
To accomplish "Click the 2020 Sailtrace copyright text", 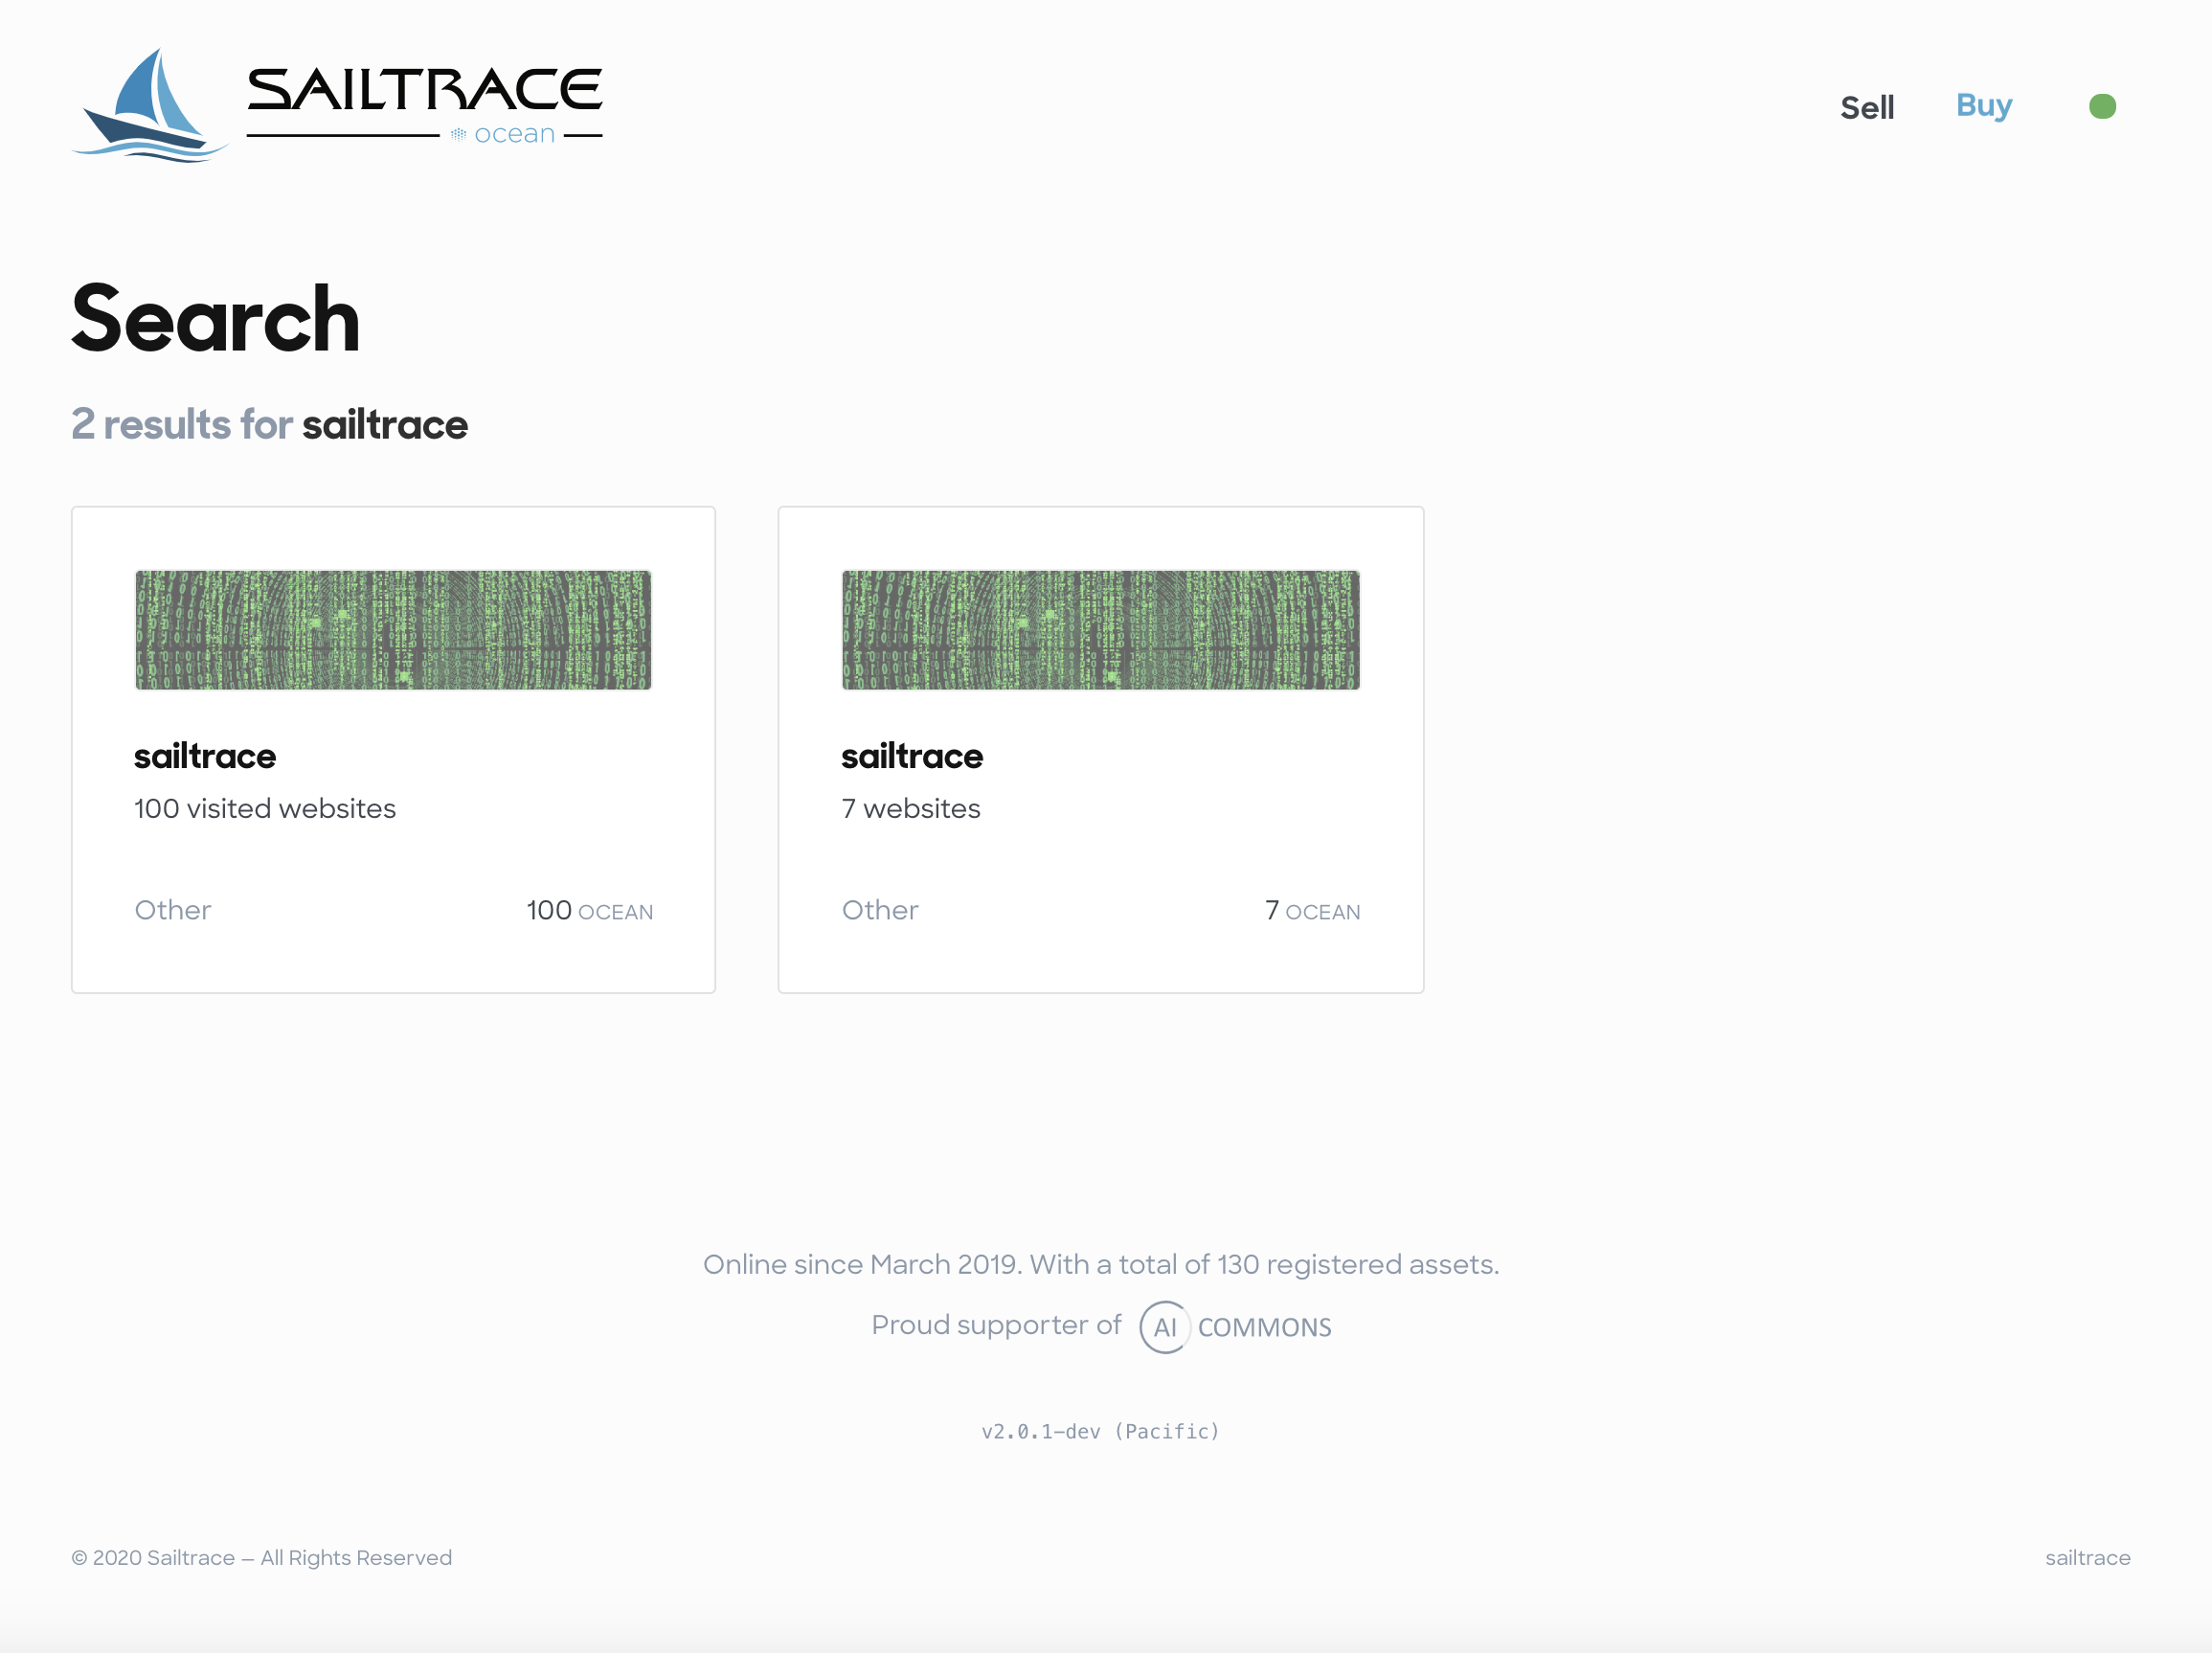I will [262, 1557].
